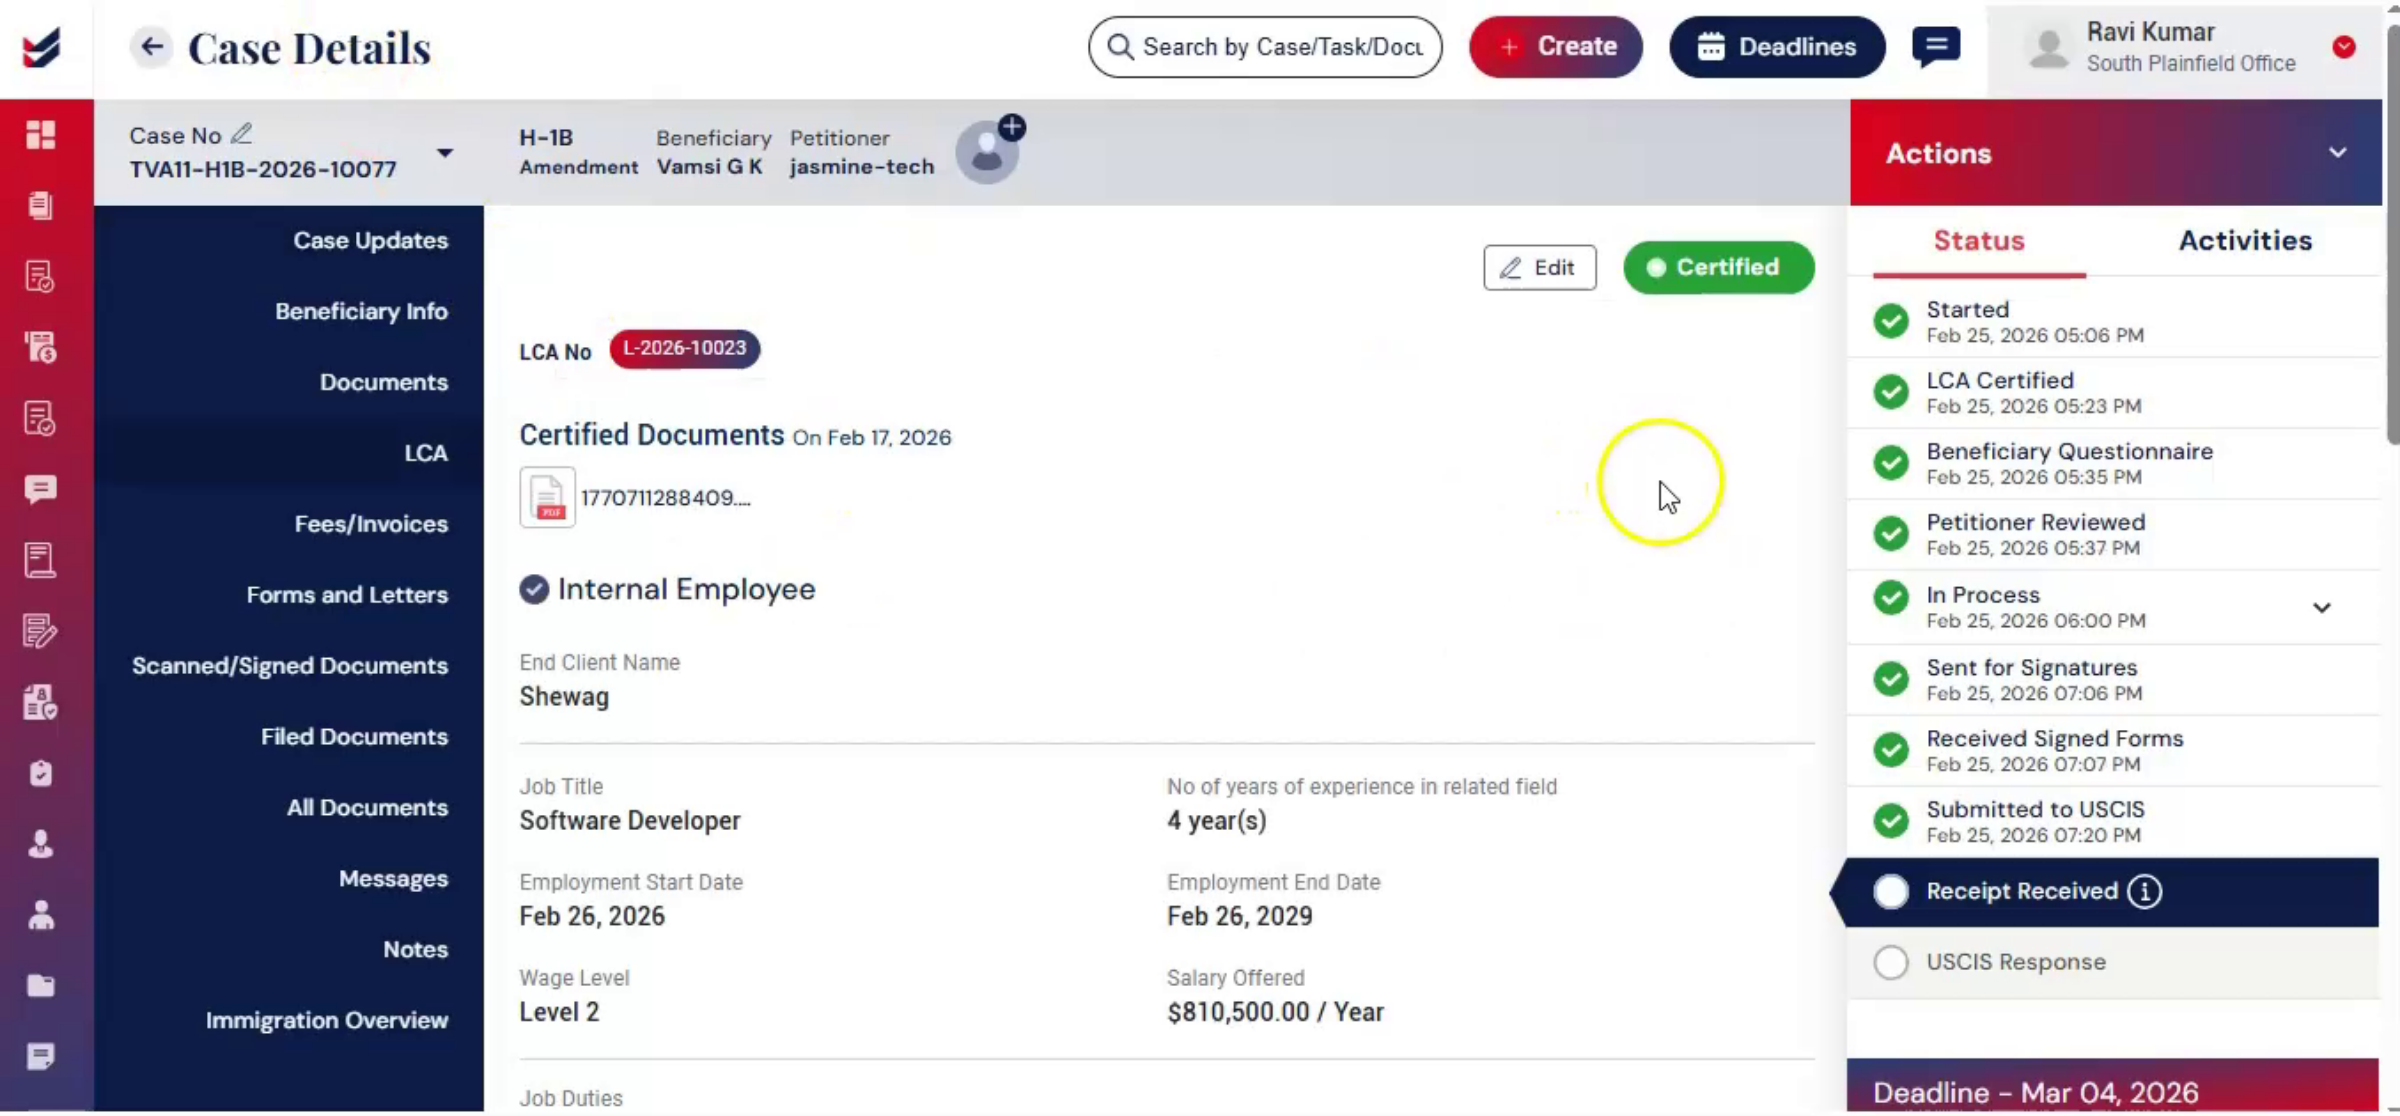2400x1116 pixels.
Task: Open the note icon at sidebar bottom
Action: (41, 1056)
